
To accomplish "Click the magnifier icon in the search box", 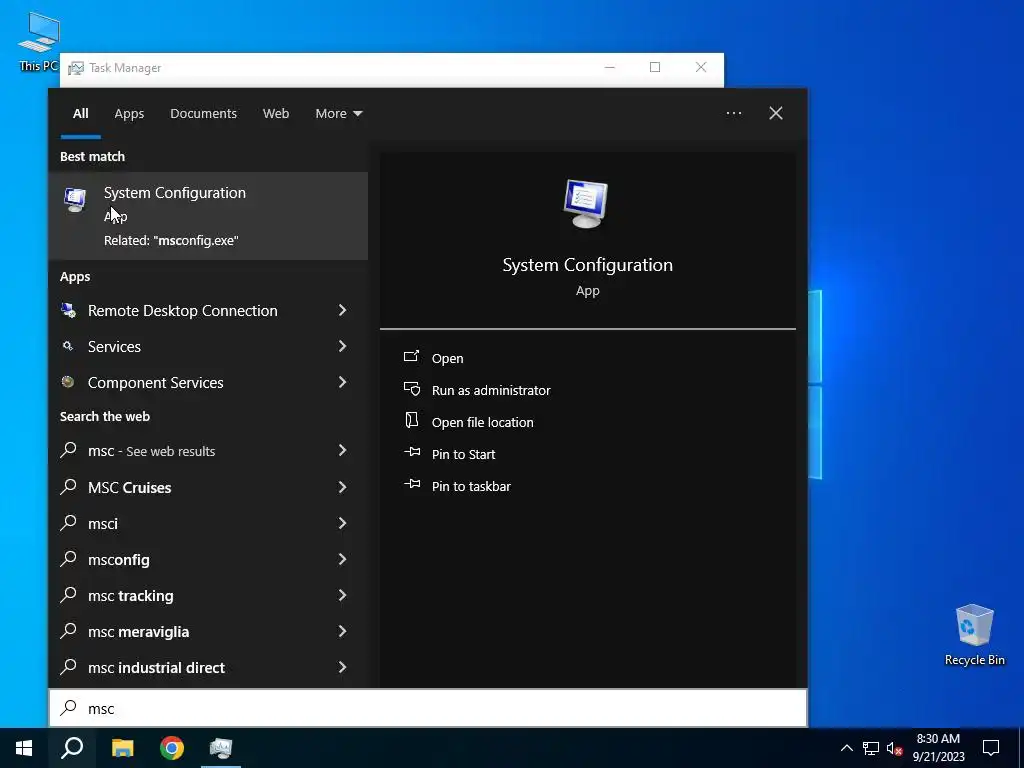I will pos(68,708).
